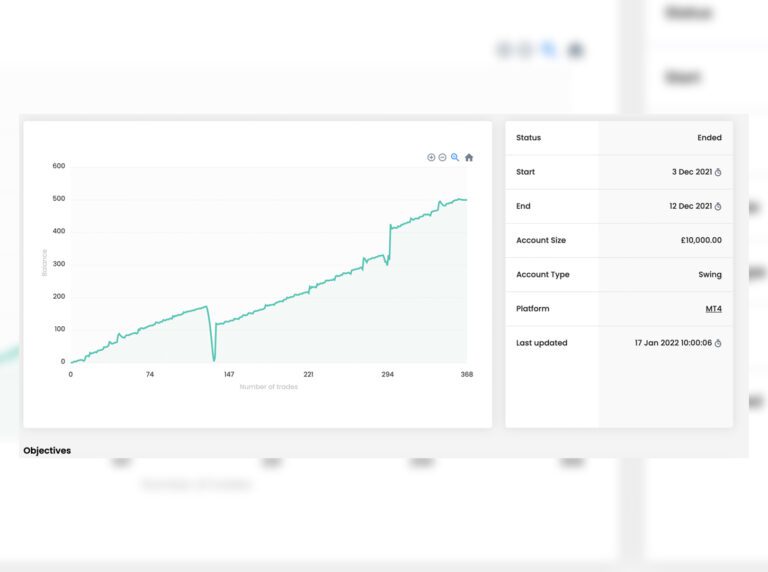Select the magnifier selection zoom tool
Image resolution: width=768 pixels, height=572 pixels.
[455, 157]
